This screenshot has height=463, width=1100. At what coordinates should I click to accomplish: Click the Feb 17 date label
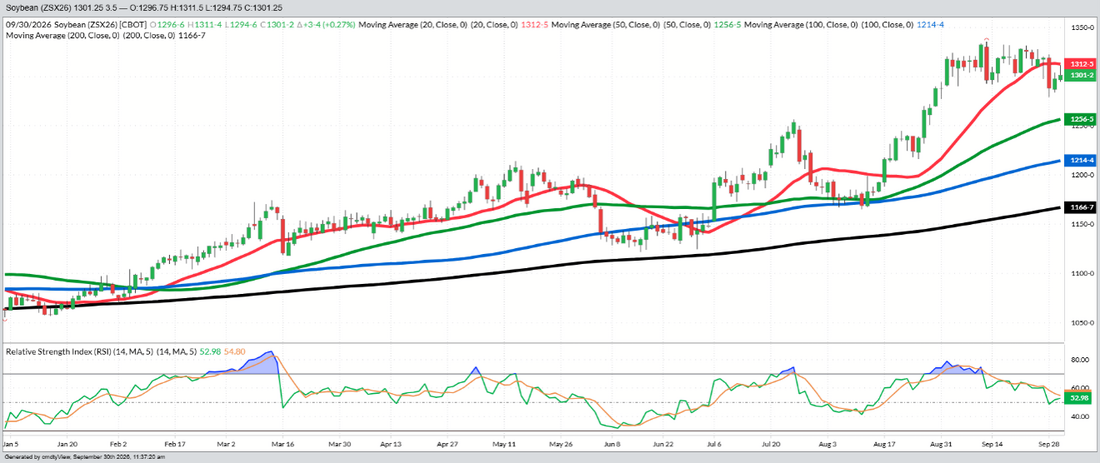click(x=175, y=444)
